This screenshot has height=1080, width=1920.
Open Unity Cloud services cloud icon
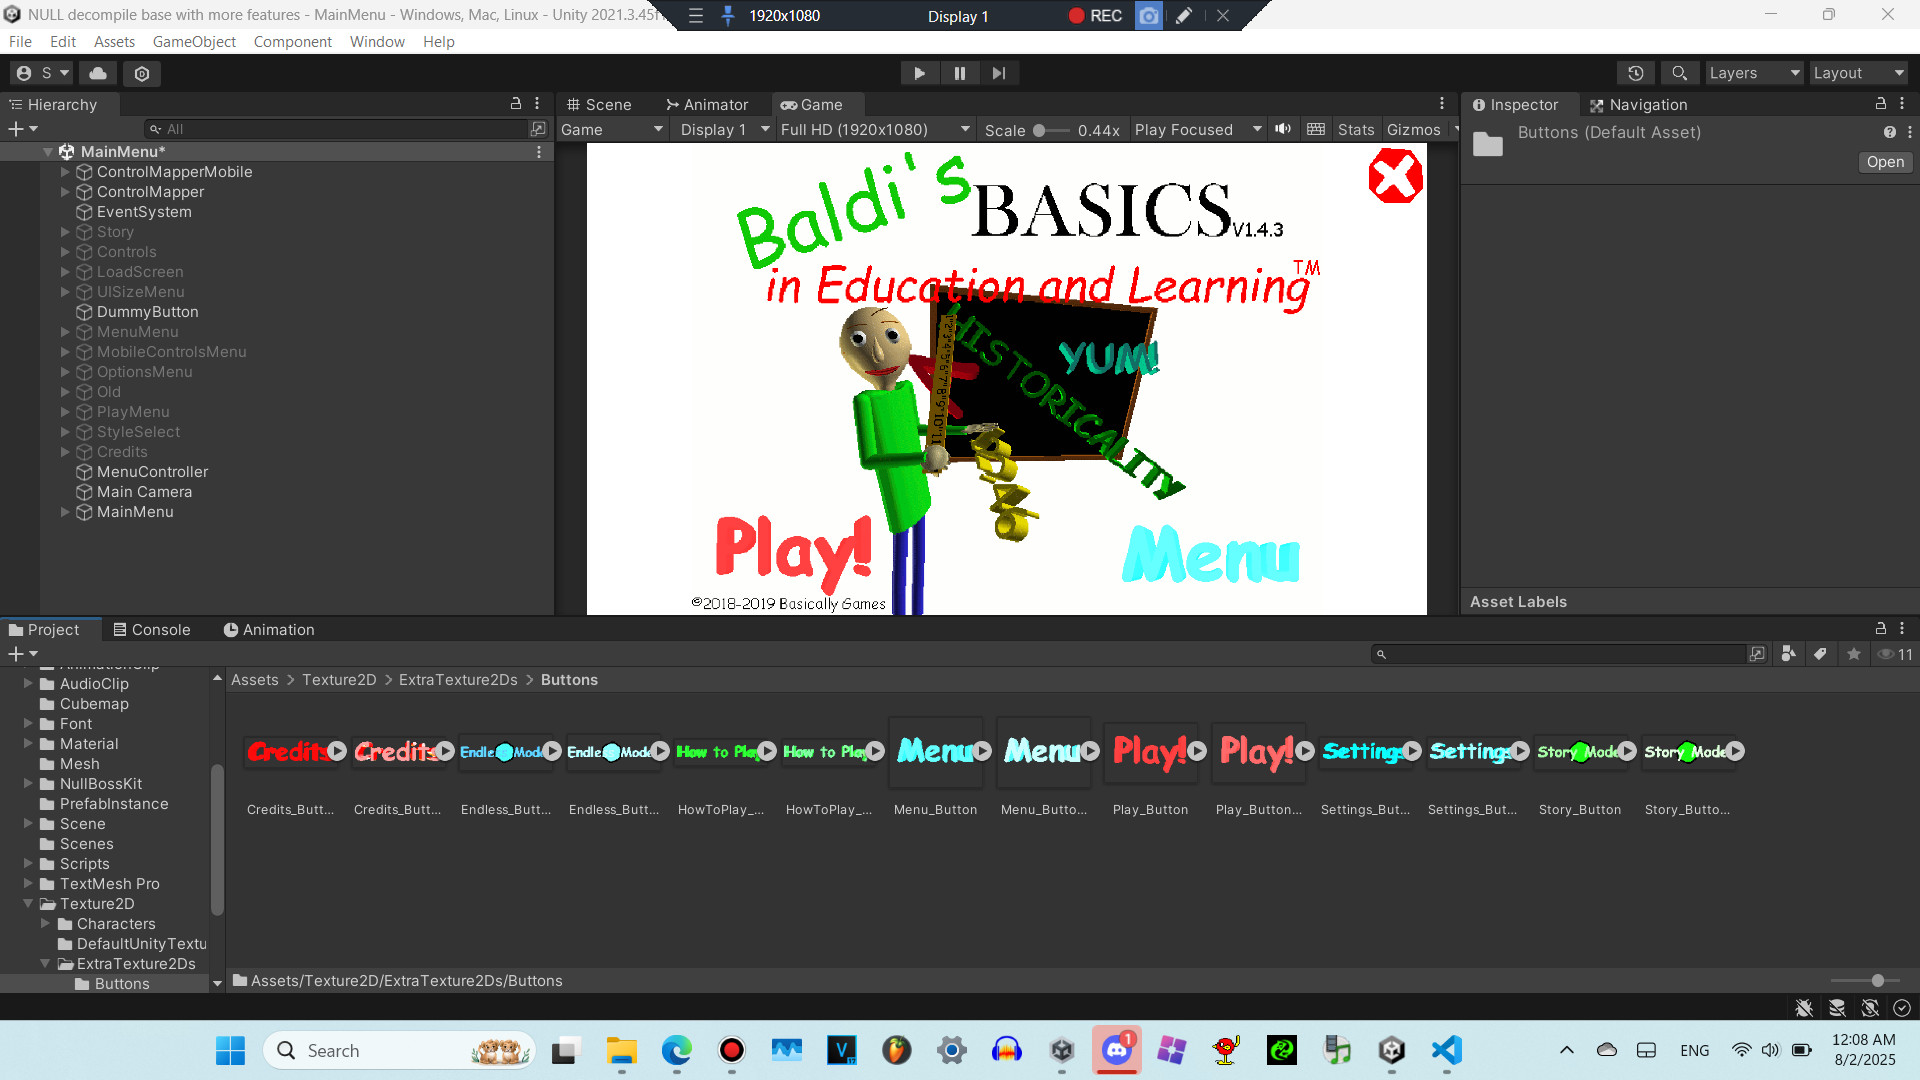(x=97, y=73)
